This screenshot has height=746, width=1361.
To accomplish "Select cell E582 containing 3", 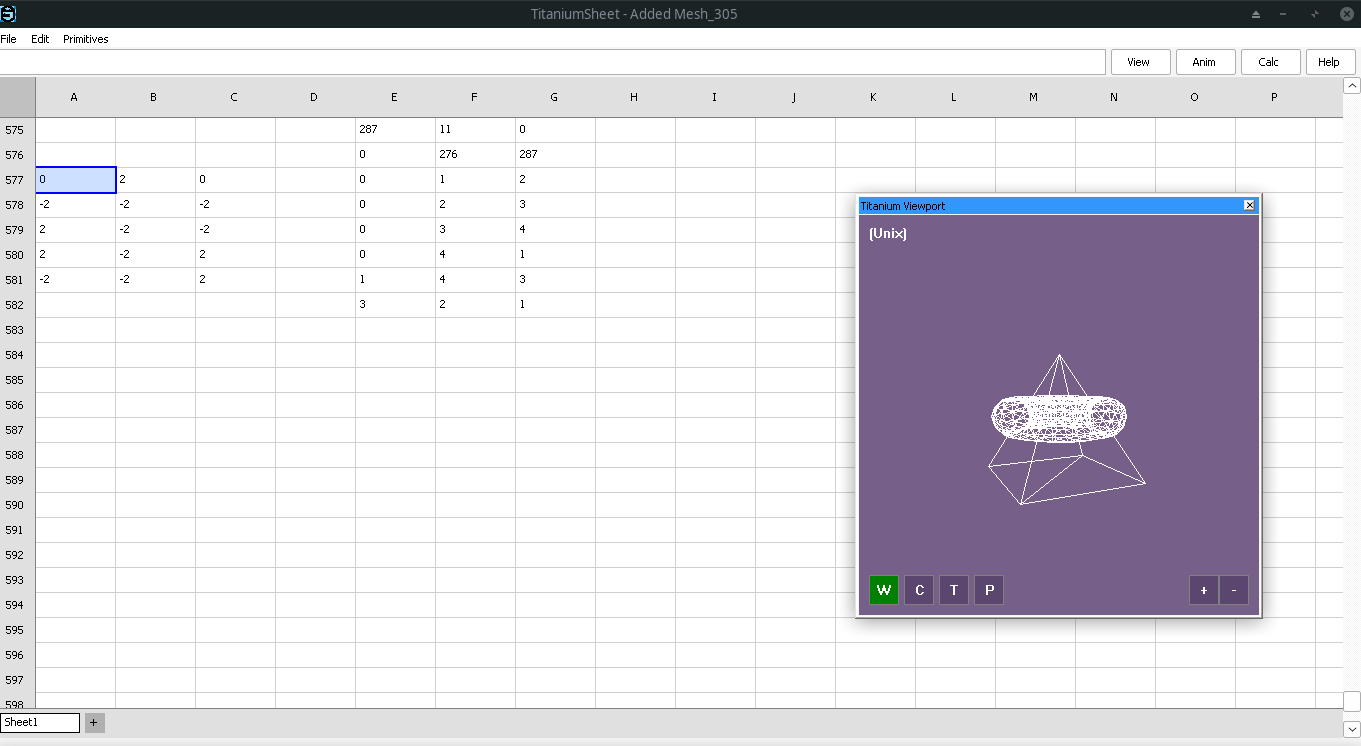I will pos(395,305).
